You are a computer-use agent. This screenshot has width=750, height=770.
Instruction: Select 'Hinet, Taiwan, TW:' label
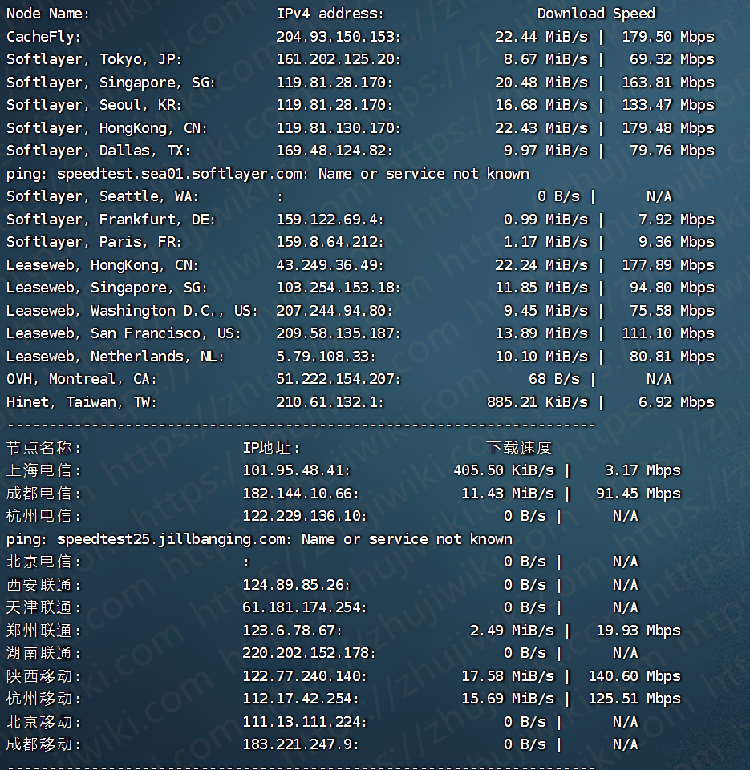[x=82, y=402]
